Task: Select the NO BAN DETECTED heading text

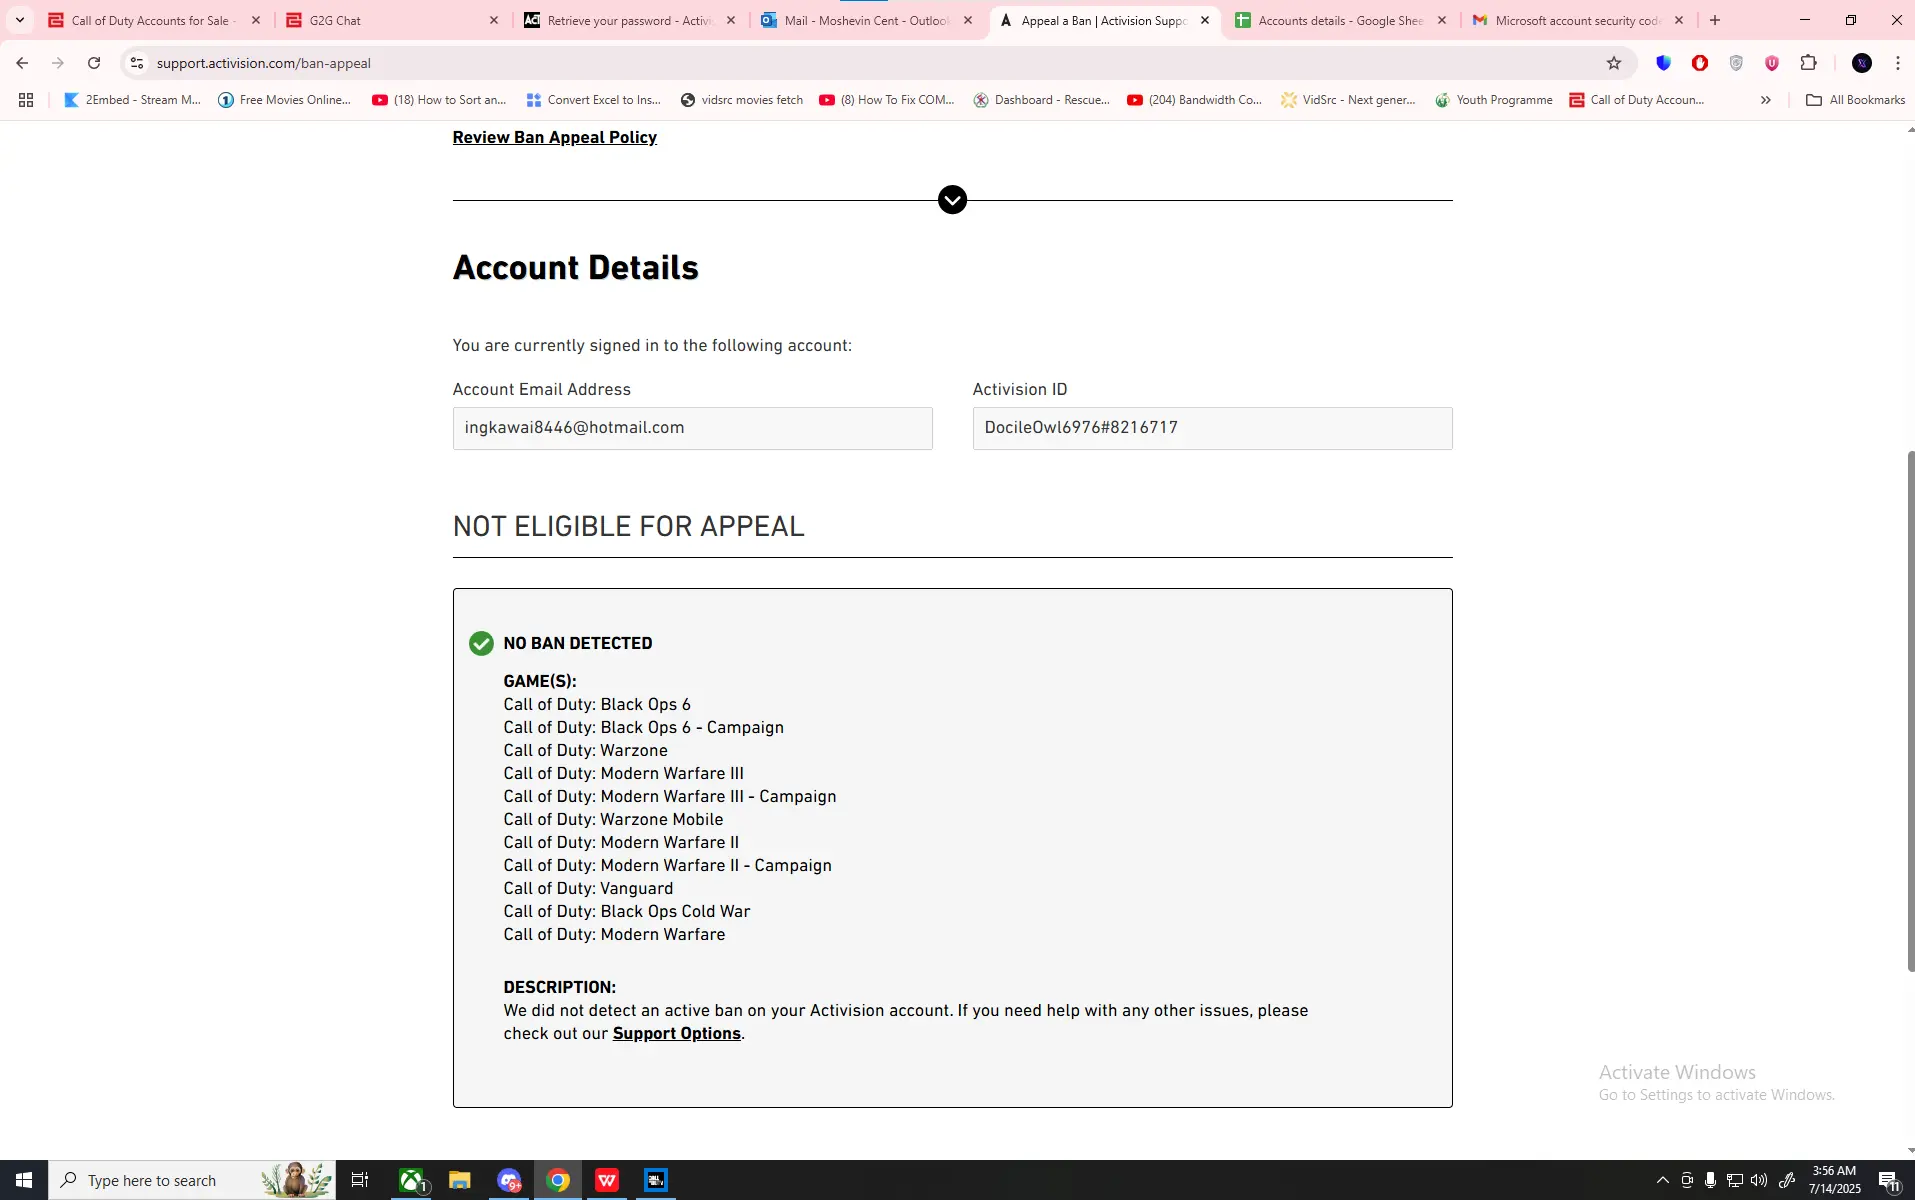Action: [x=578, y=644]
